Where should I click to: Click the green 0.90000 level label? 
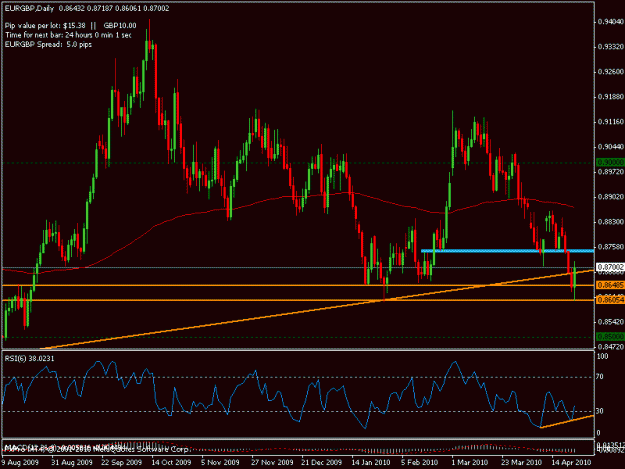pyautogui.click(x=610, y=163)
